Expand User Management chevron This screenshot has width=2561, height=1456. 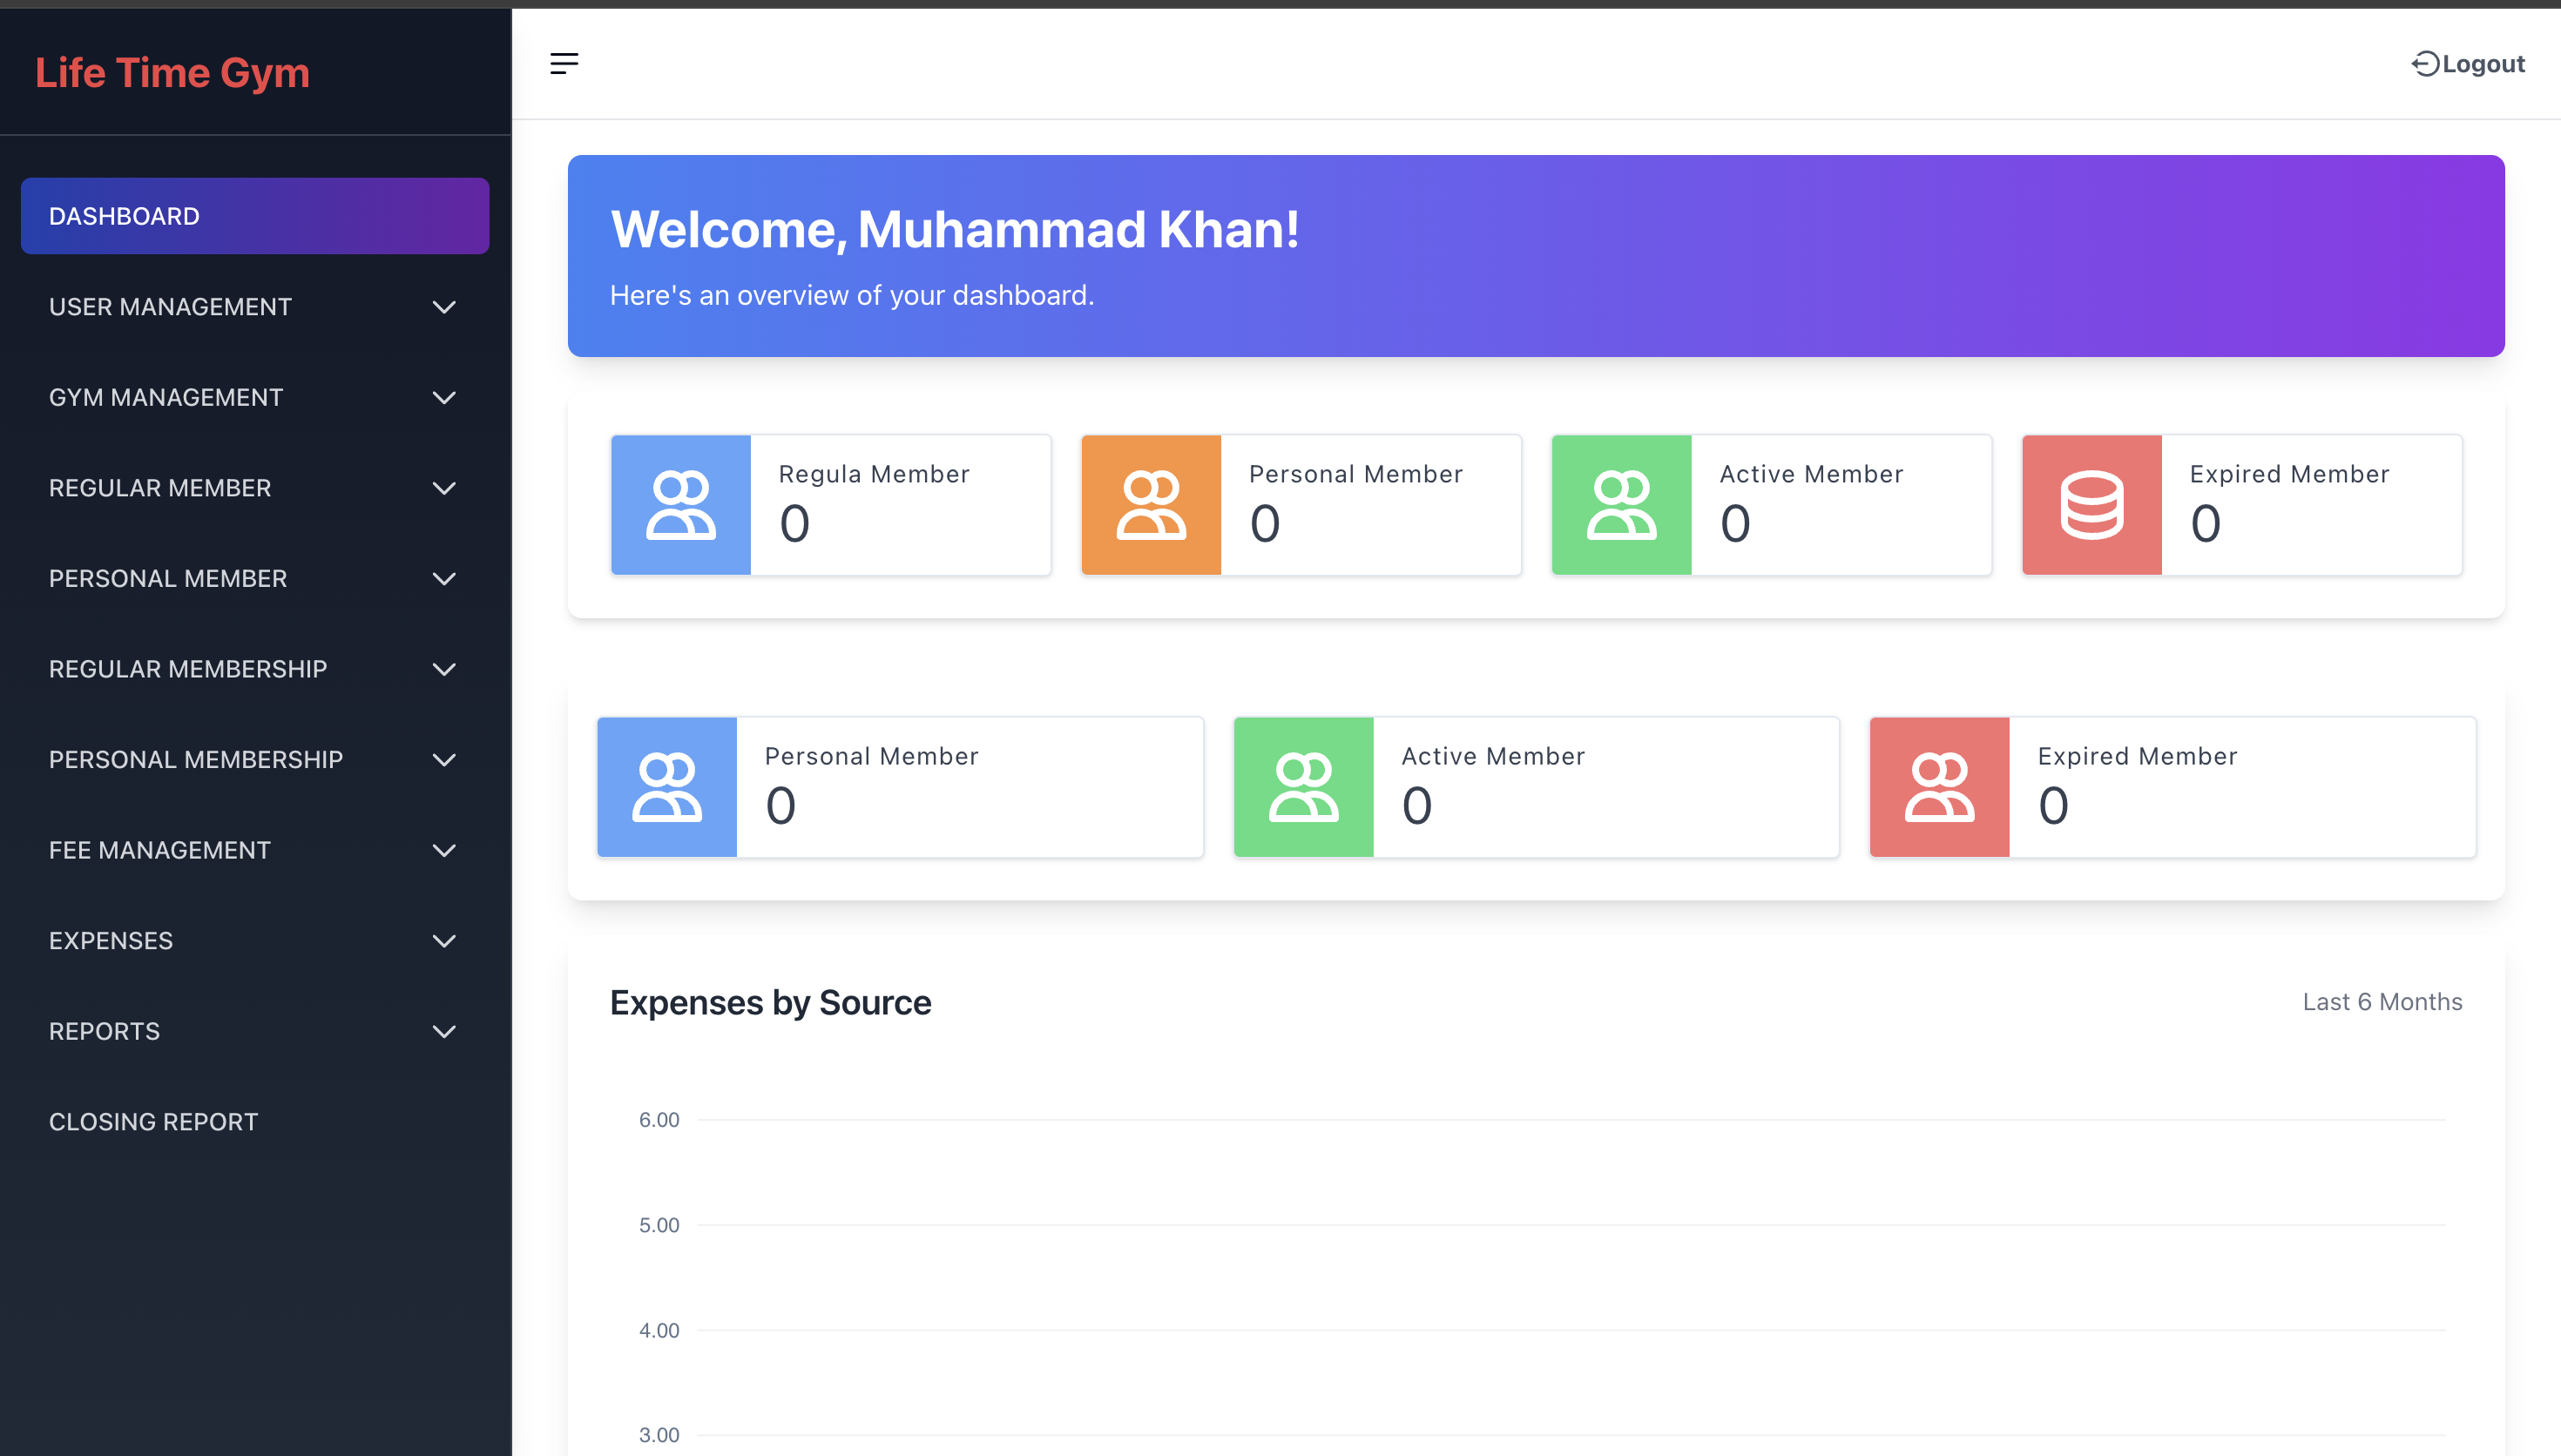[444, 307]
